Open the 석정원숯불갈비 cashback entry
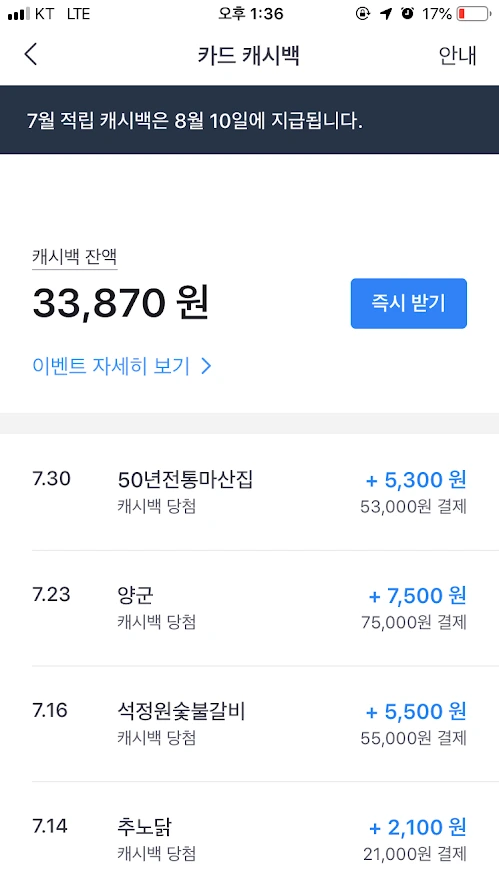The width and height of the screenshot is (499, 888). point(249,723)
